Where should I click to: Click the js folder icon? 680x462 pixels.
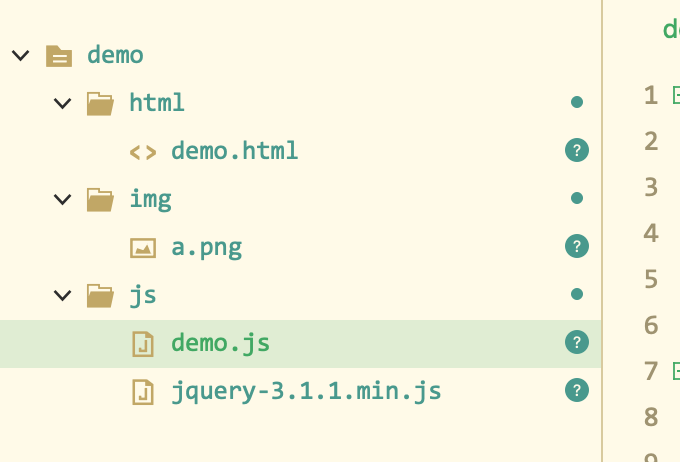pyautogui.click(x=100, y=296)
